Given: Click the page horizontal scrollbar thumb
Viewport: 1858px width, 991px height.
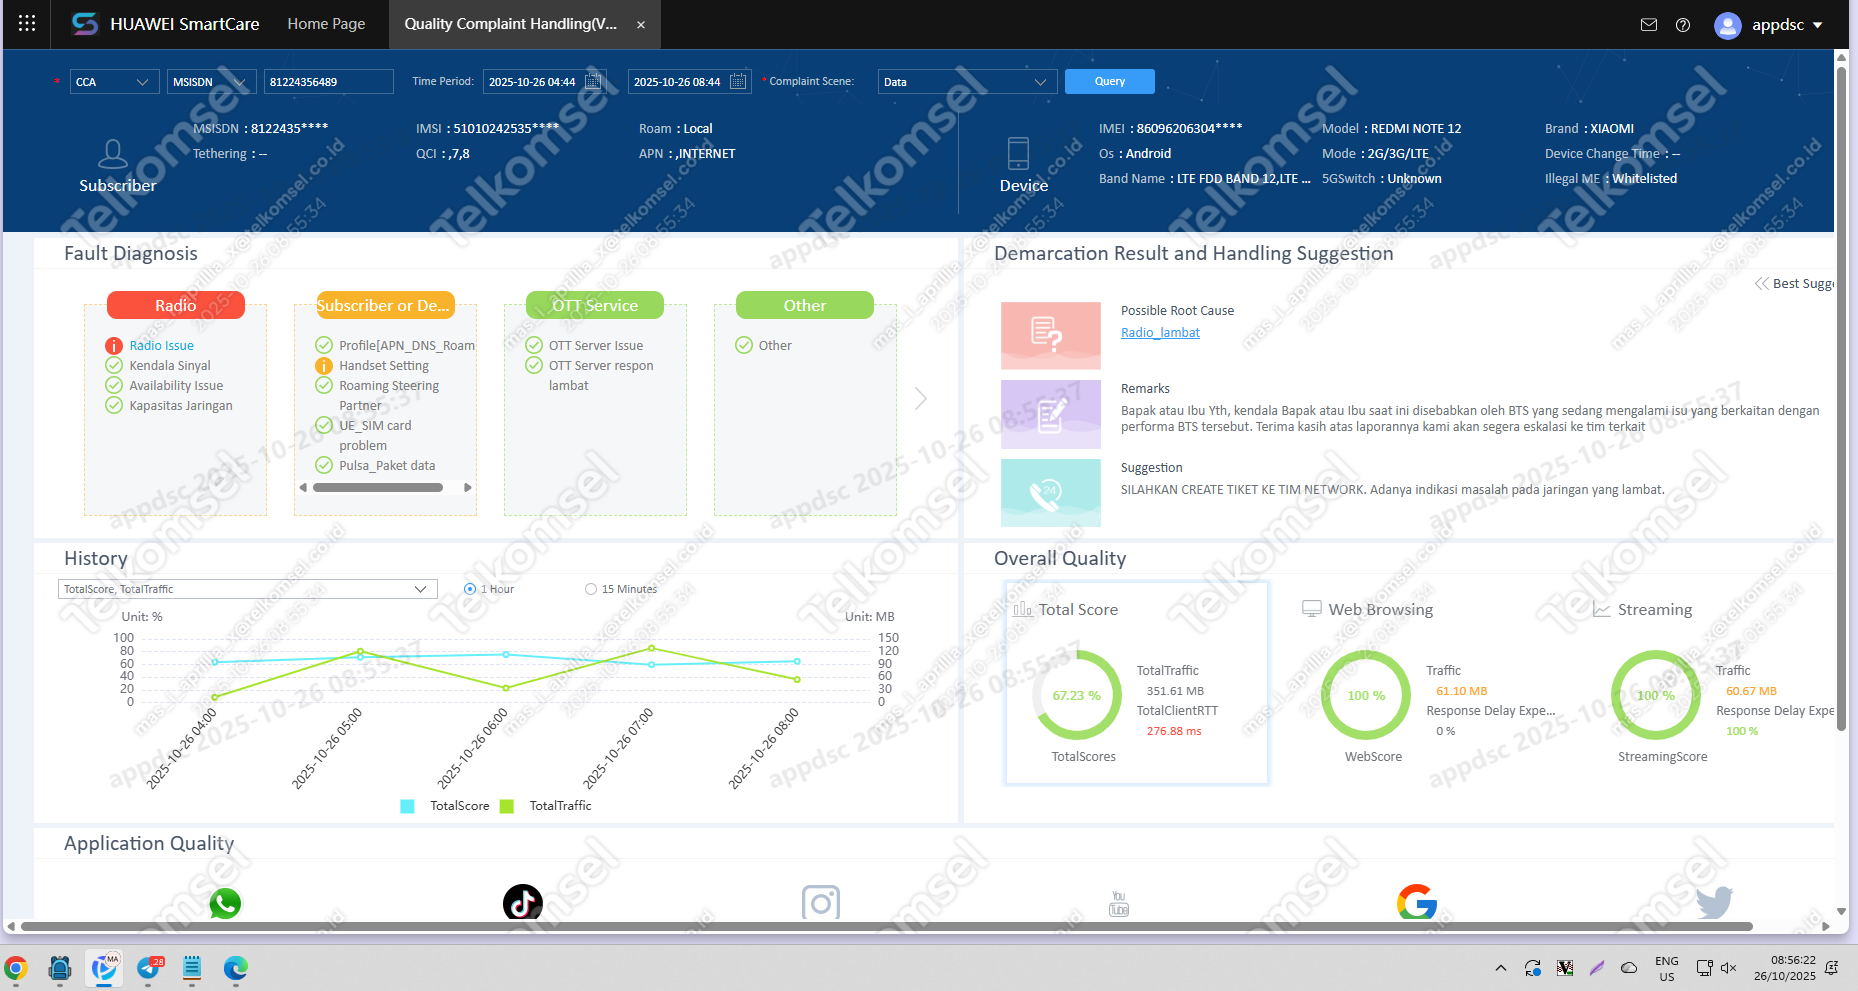Looking at the screenshot, I should click(x=886, y=927).
